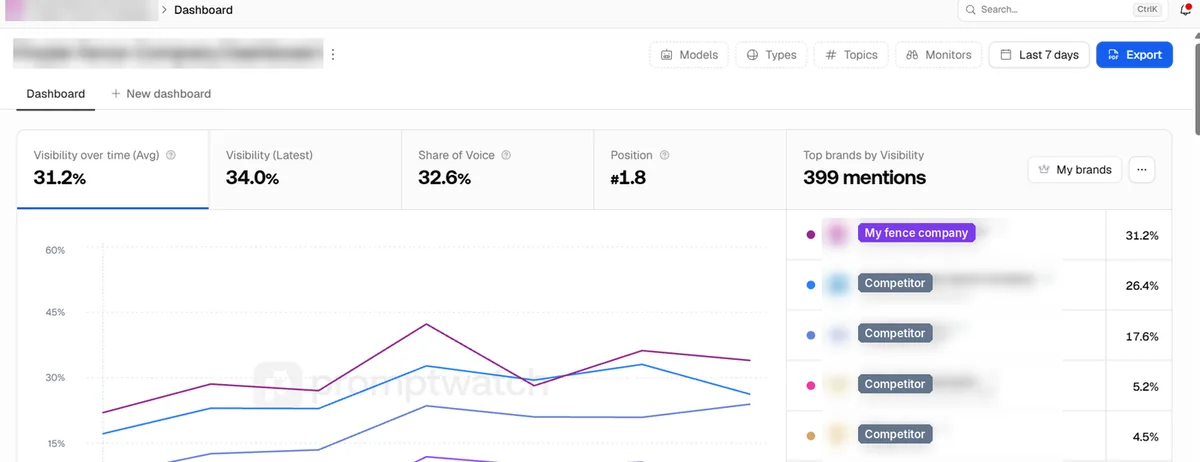Click the info icon beside Visibility over time
Screen dimensions: 1200x462
171,155
